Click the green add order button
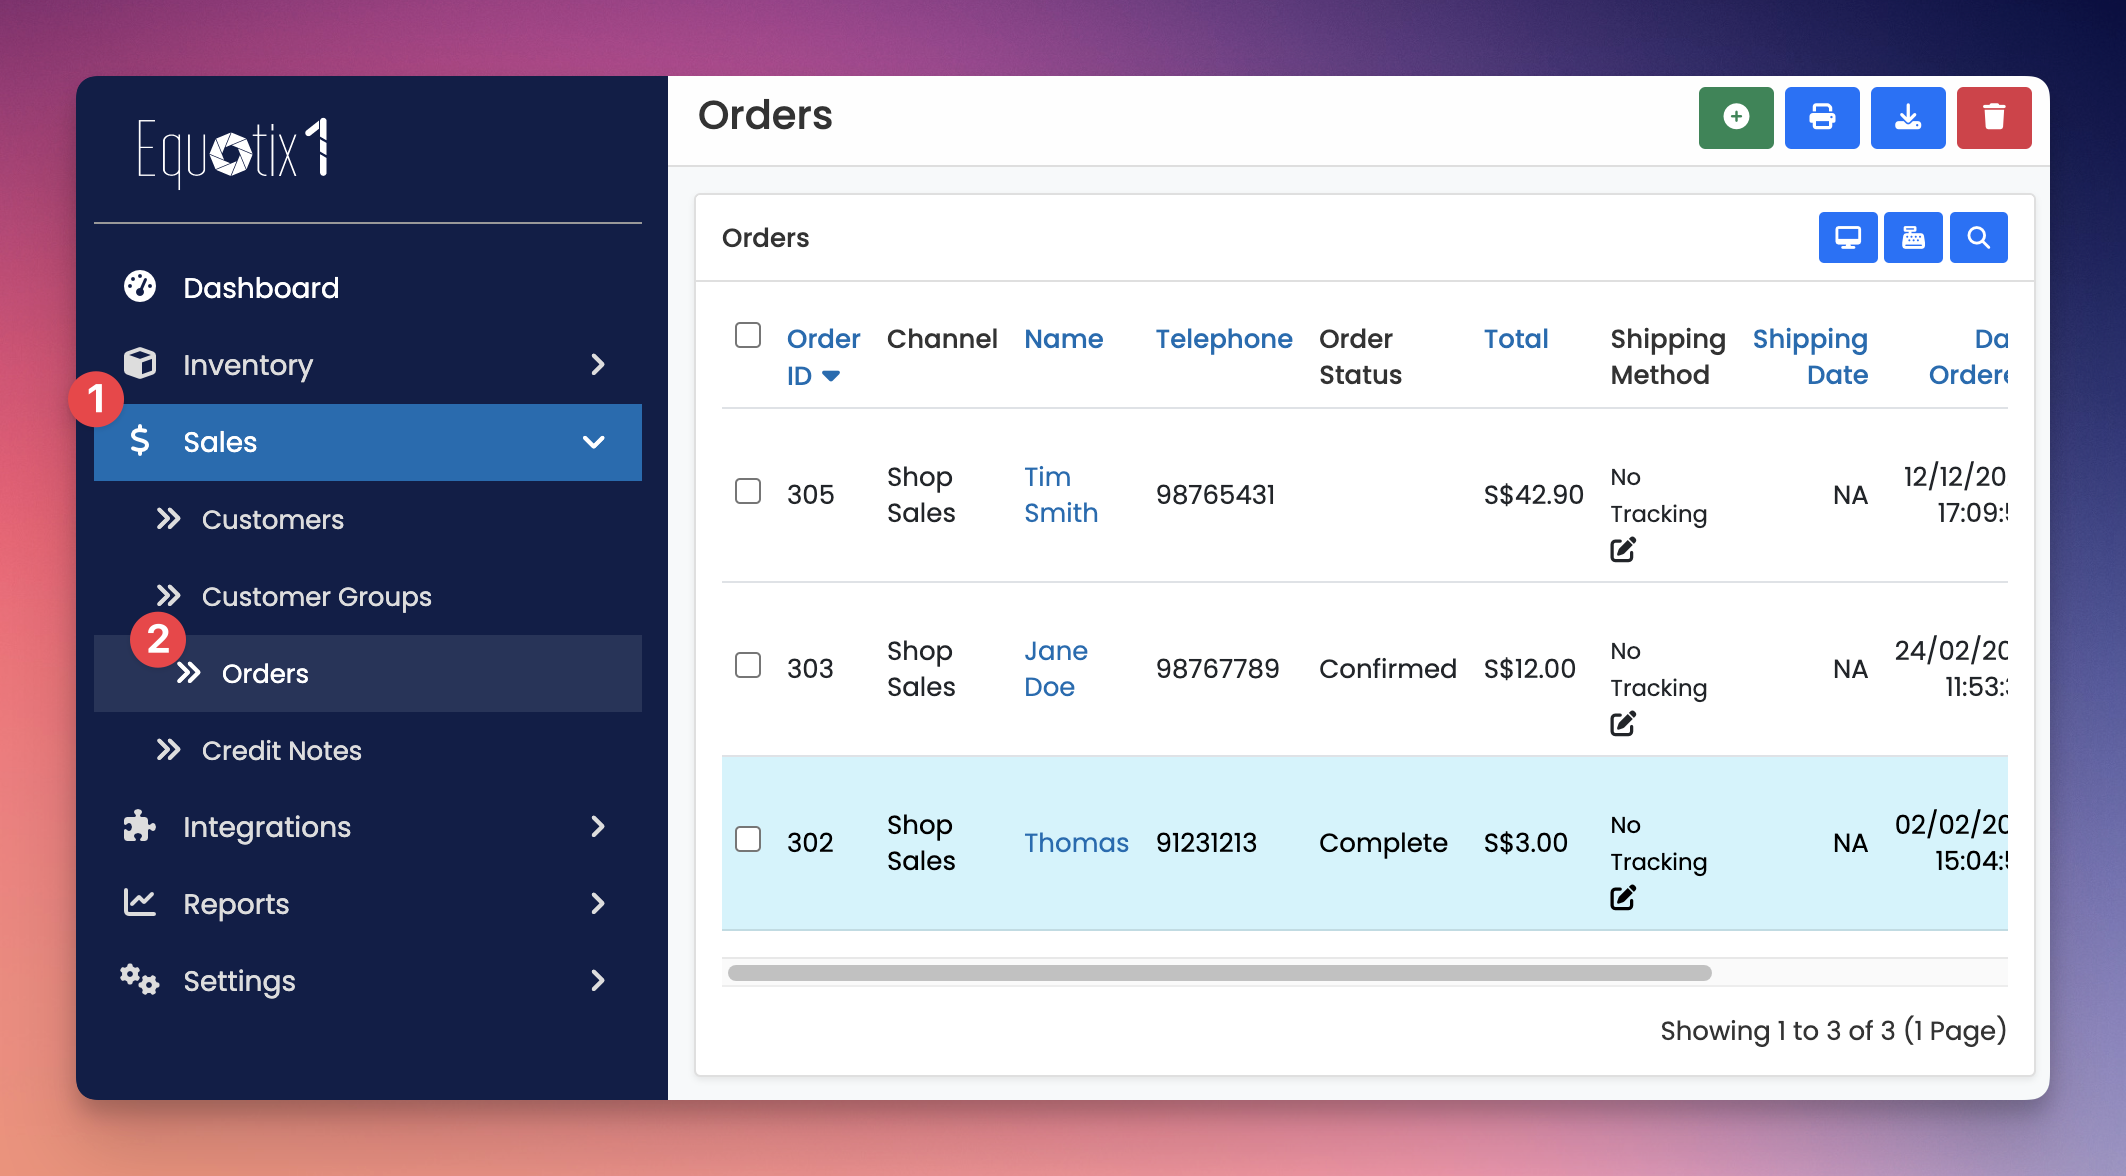 tap(1736, 118)
